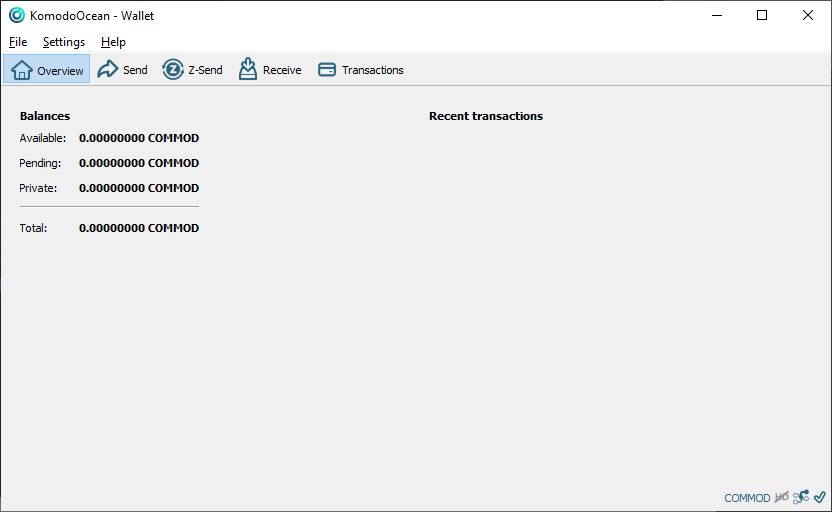Image resolution: width=832 pixels, height=512 pixels.
Task: Open the Help menu
Action: (x=113, y=42)
